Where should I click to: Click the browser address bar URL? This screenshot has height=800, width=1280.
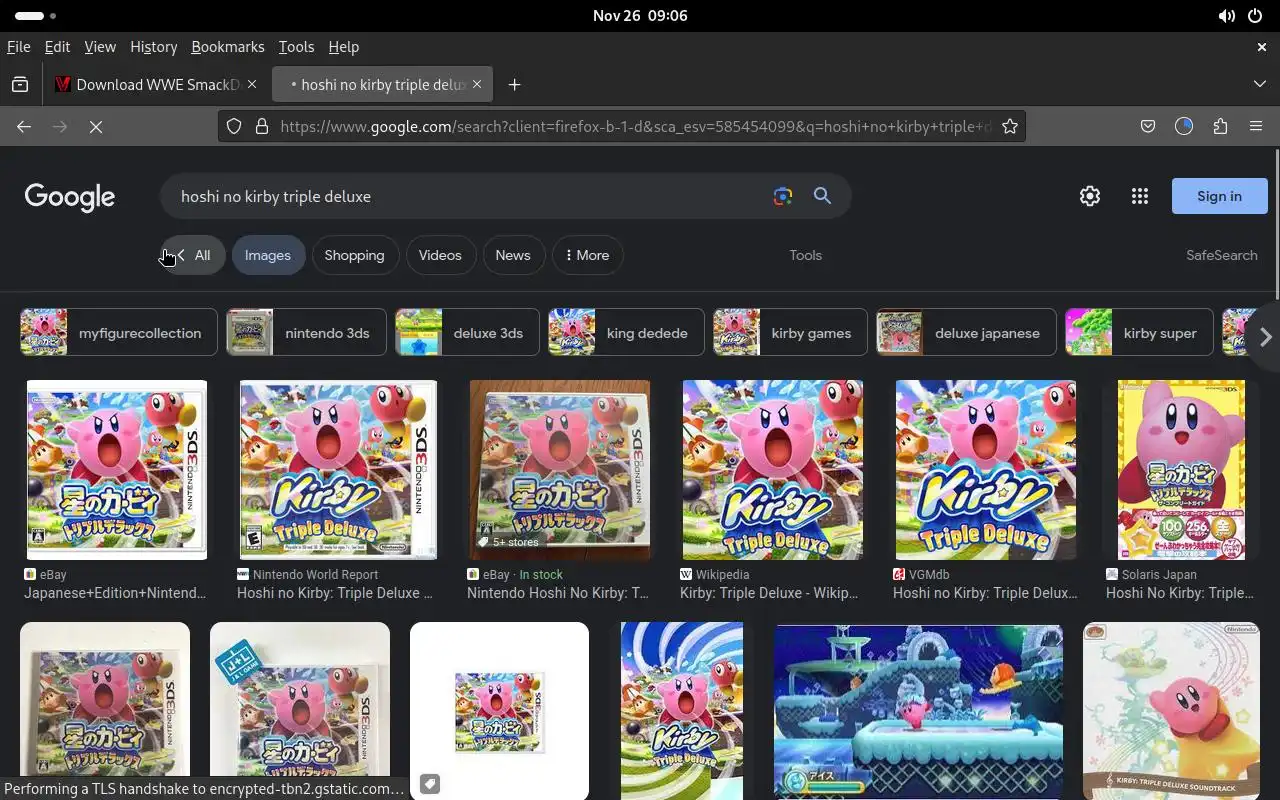tap(635, 126)
